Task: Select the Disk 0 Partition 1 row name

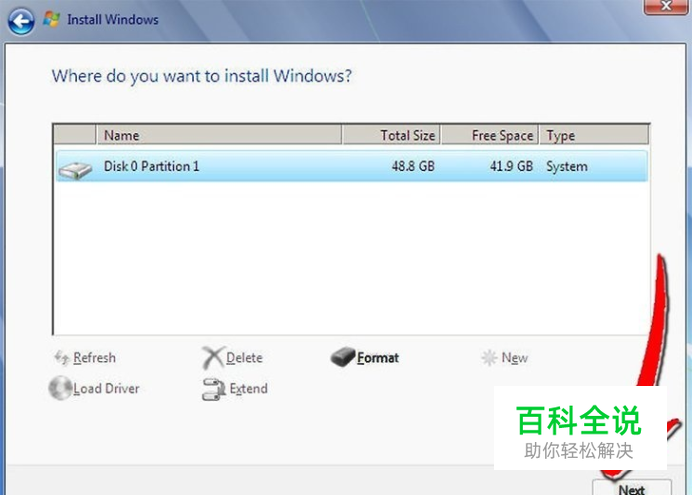Action: (x=151, y=166)
